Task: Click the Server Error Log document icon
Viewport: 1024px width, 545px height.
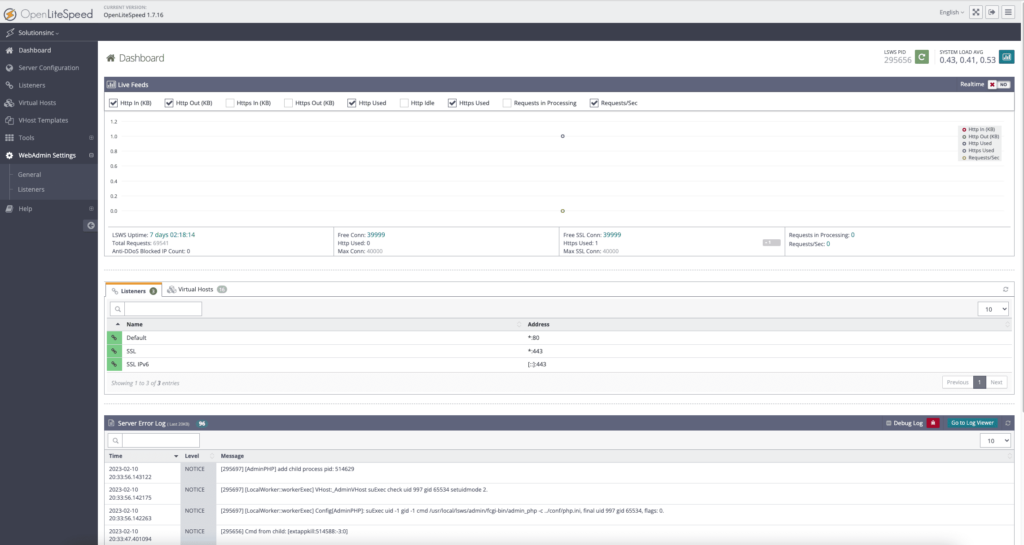Action: click(111, 423)
